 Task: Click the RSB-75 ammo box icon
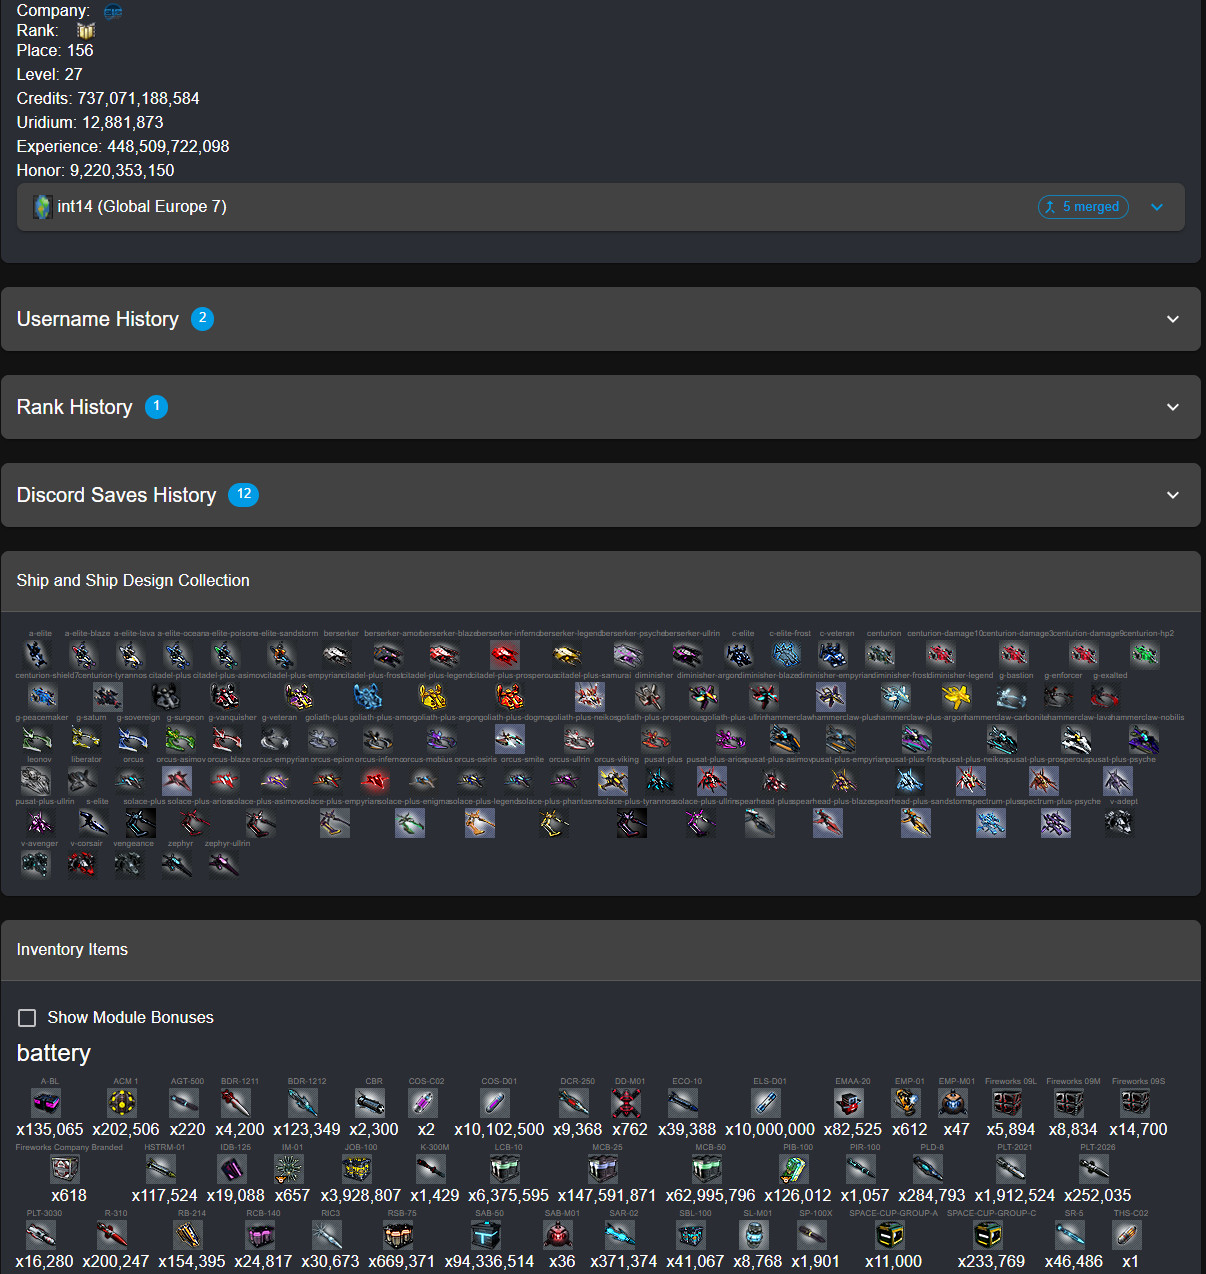point(398,1234)
